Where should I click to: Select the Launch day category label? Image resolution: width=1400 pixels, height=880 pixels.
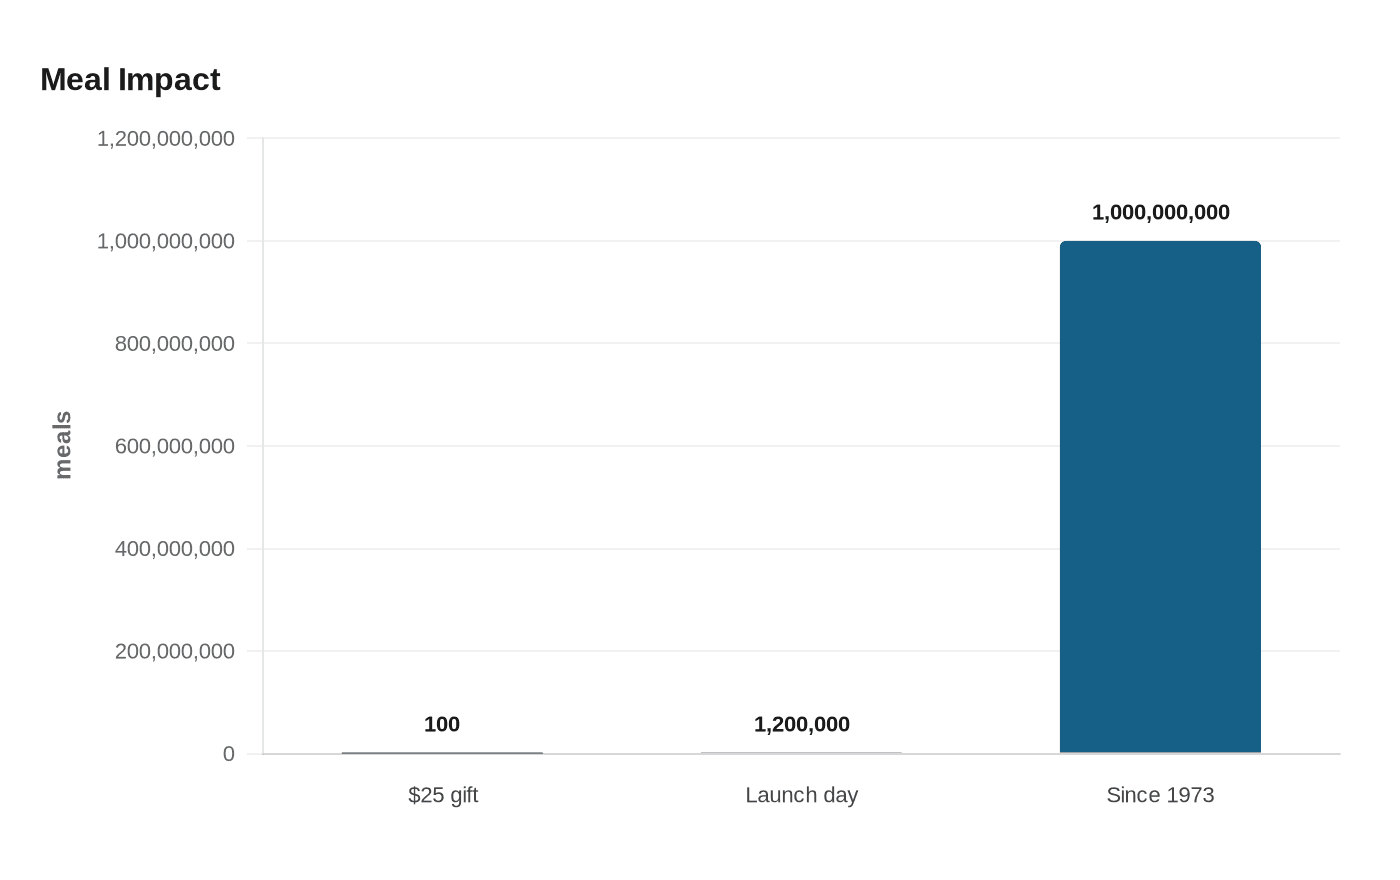point(801,795)
